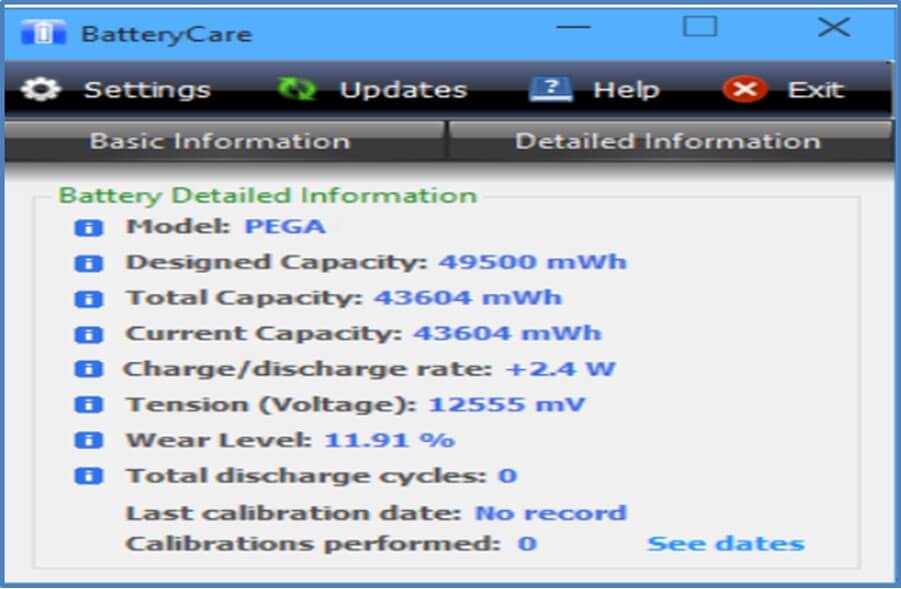The image size is (901, 589).
Task: Click the info icon beside Model
Action: tap(88, 228)
